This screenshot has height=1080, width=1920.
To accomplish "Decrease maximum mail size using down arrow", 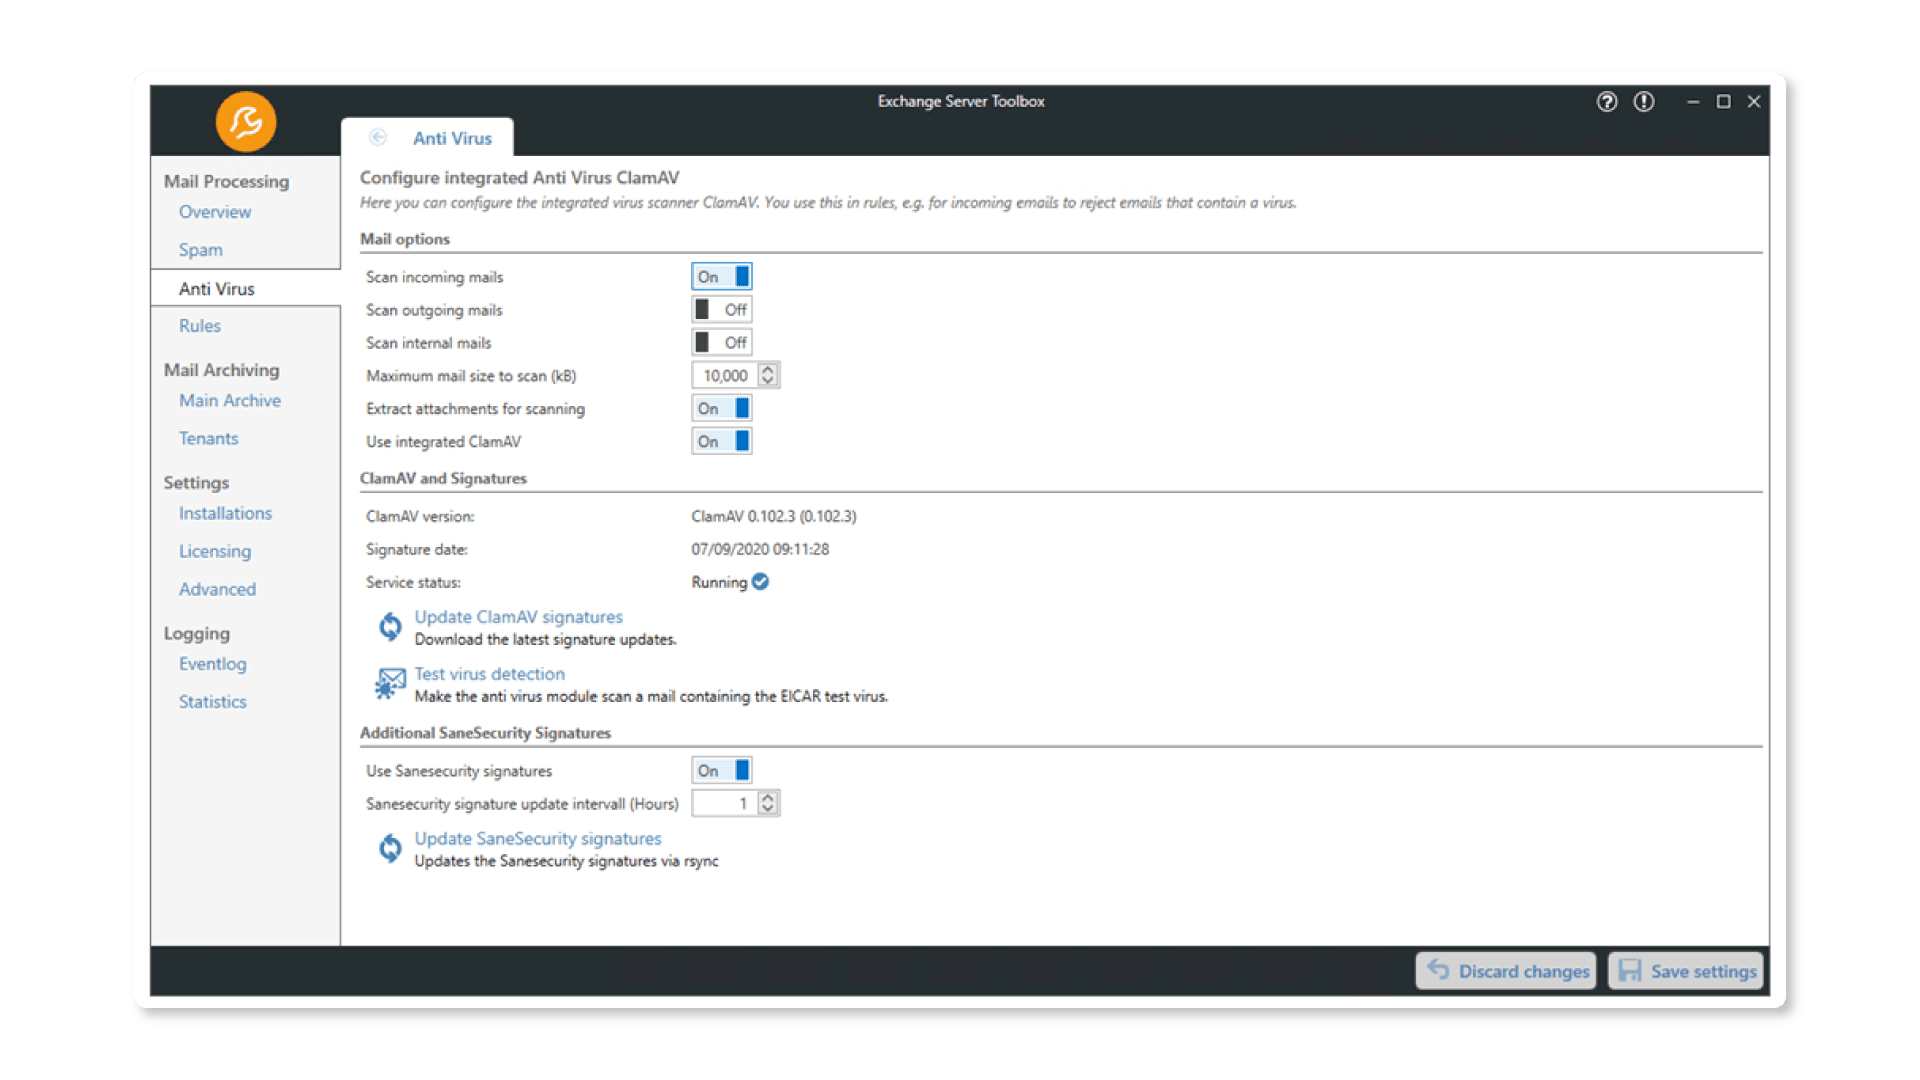I will click(x=768, y=381).
